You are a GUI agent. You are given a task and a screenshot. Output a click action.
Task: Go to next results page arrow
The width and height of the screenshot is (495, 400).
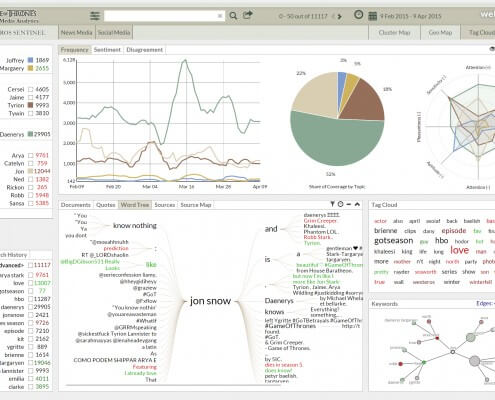340,16
